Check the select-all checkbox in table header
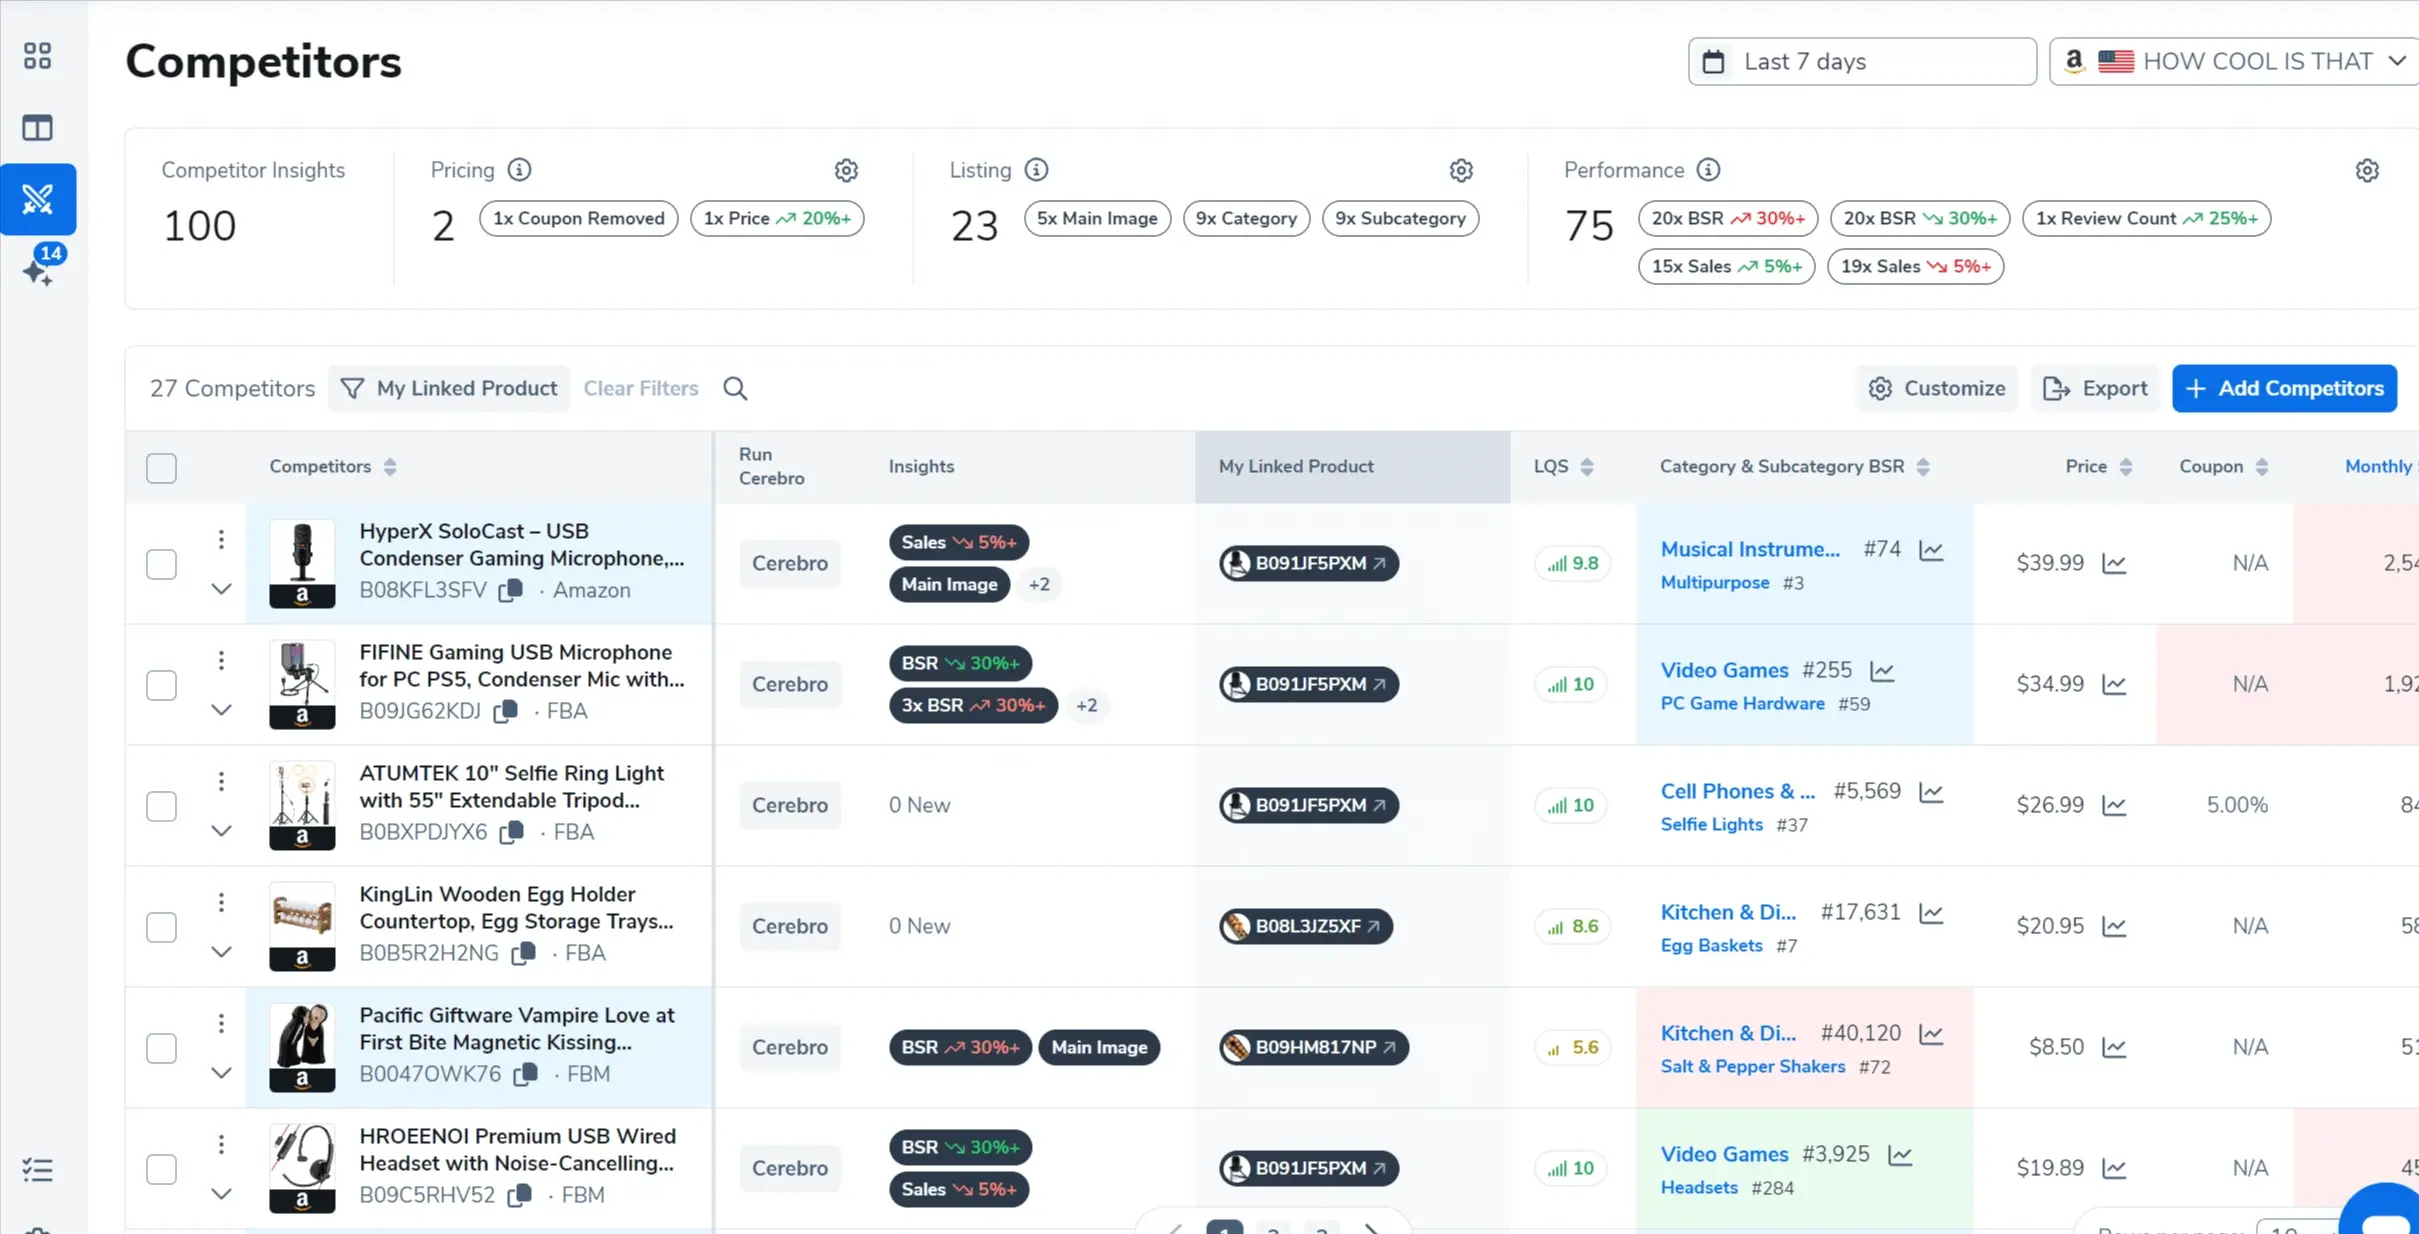This screenshot has height=1234, width=2419. tap(161, 467)
